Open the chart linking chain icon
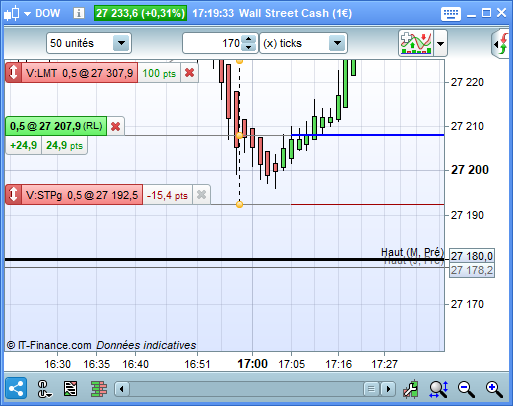Screen dimensions: 513x406 [44, 389]
